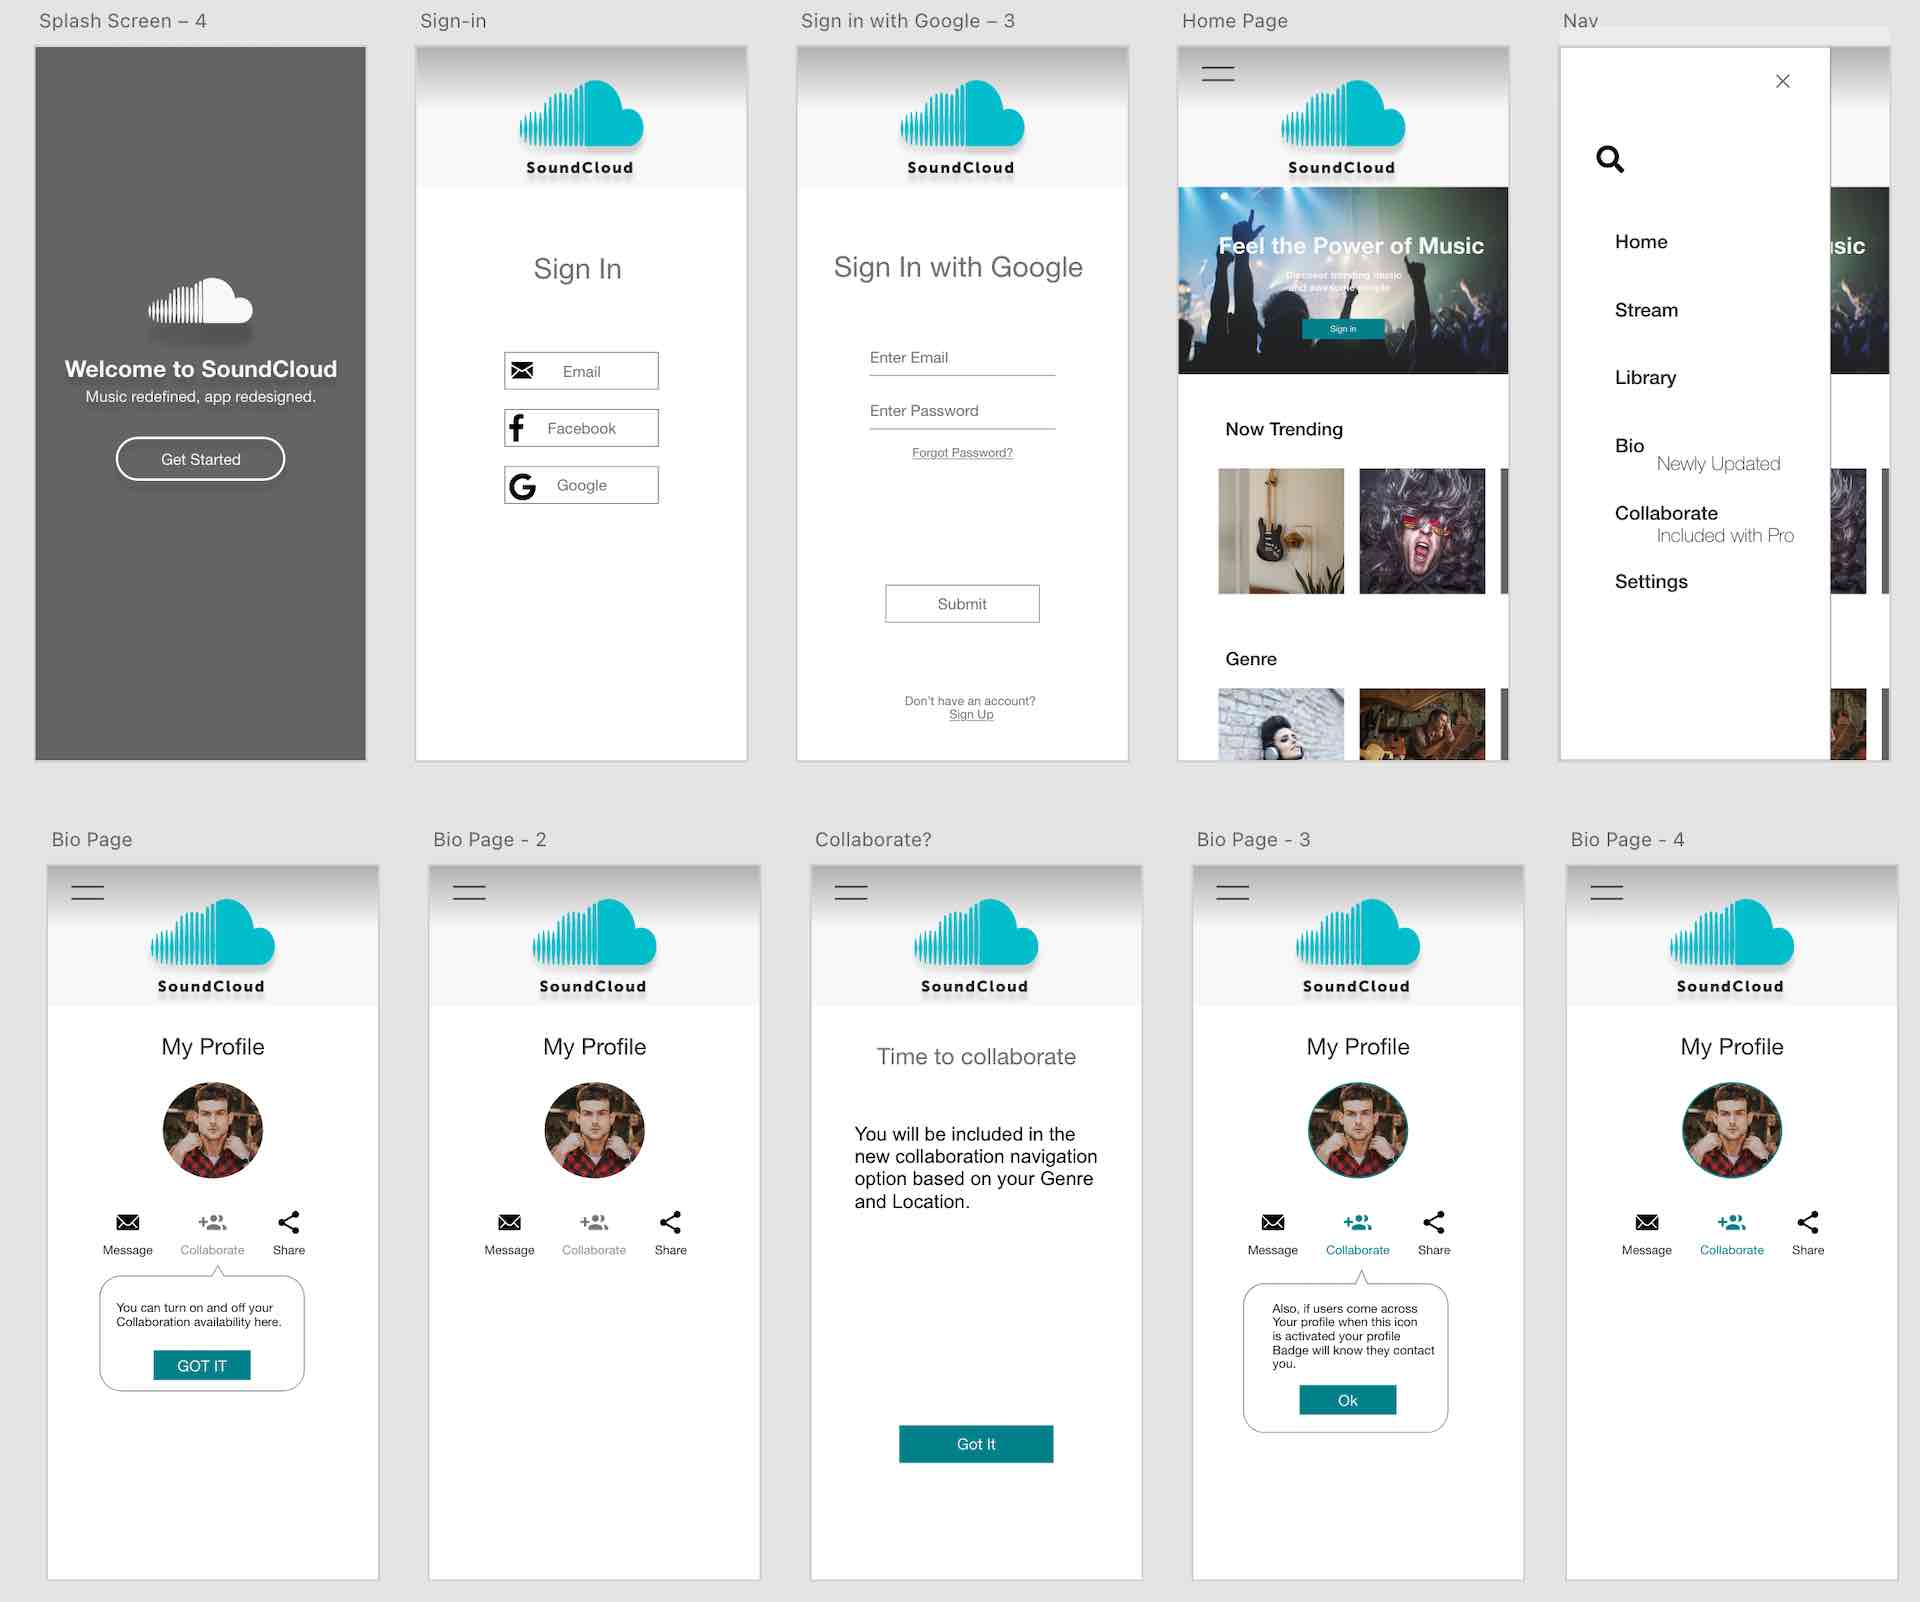Click the Facebook f icon

517,428
